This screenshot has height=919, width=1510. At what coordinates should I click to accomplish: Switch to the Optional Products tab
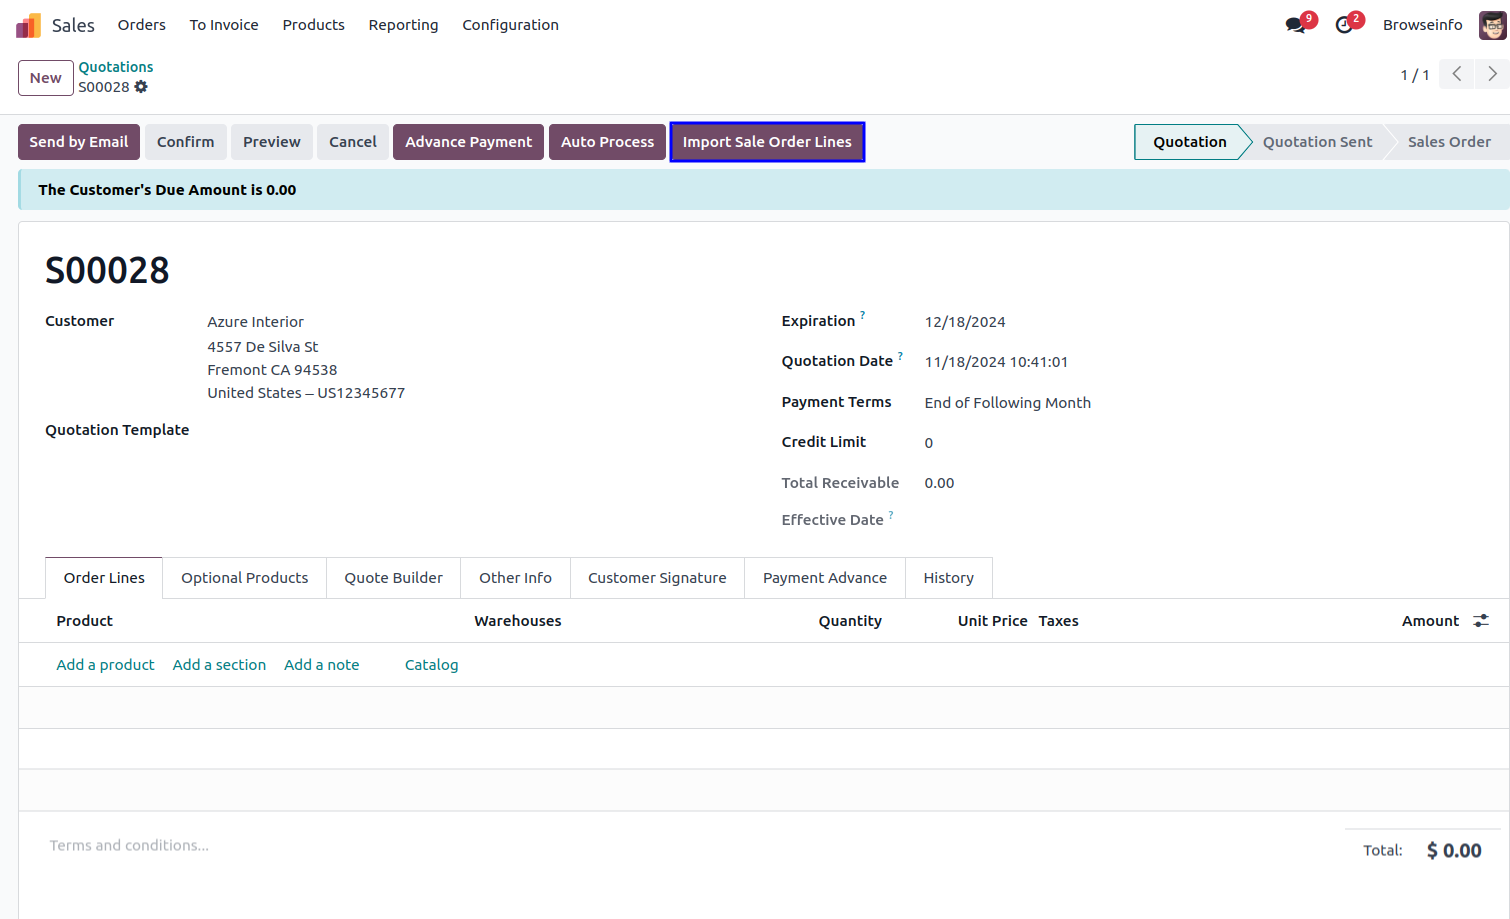[x=244, y=578]
